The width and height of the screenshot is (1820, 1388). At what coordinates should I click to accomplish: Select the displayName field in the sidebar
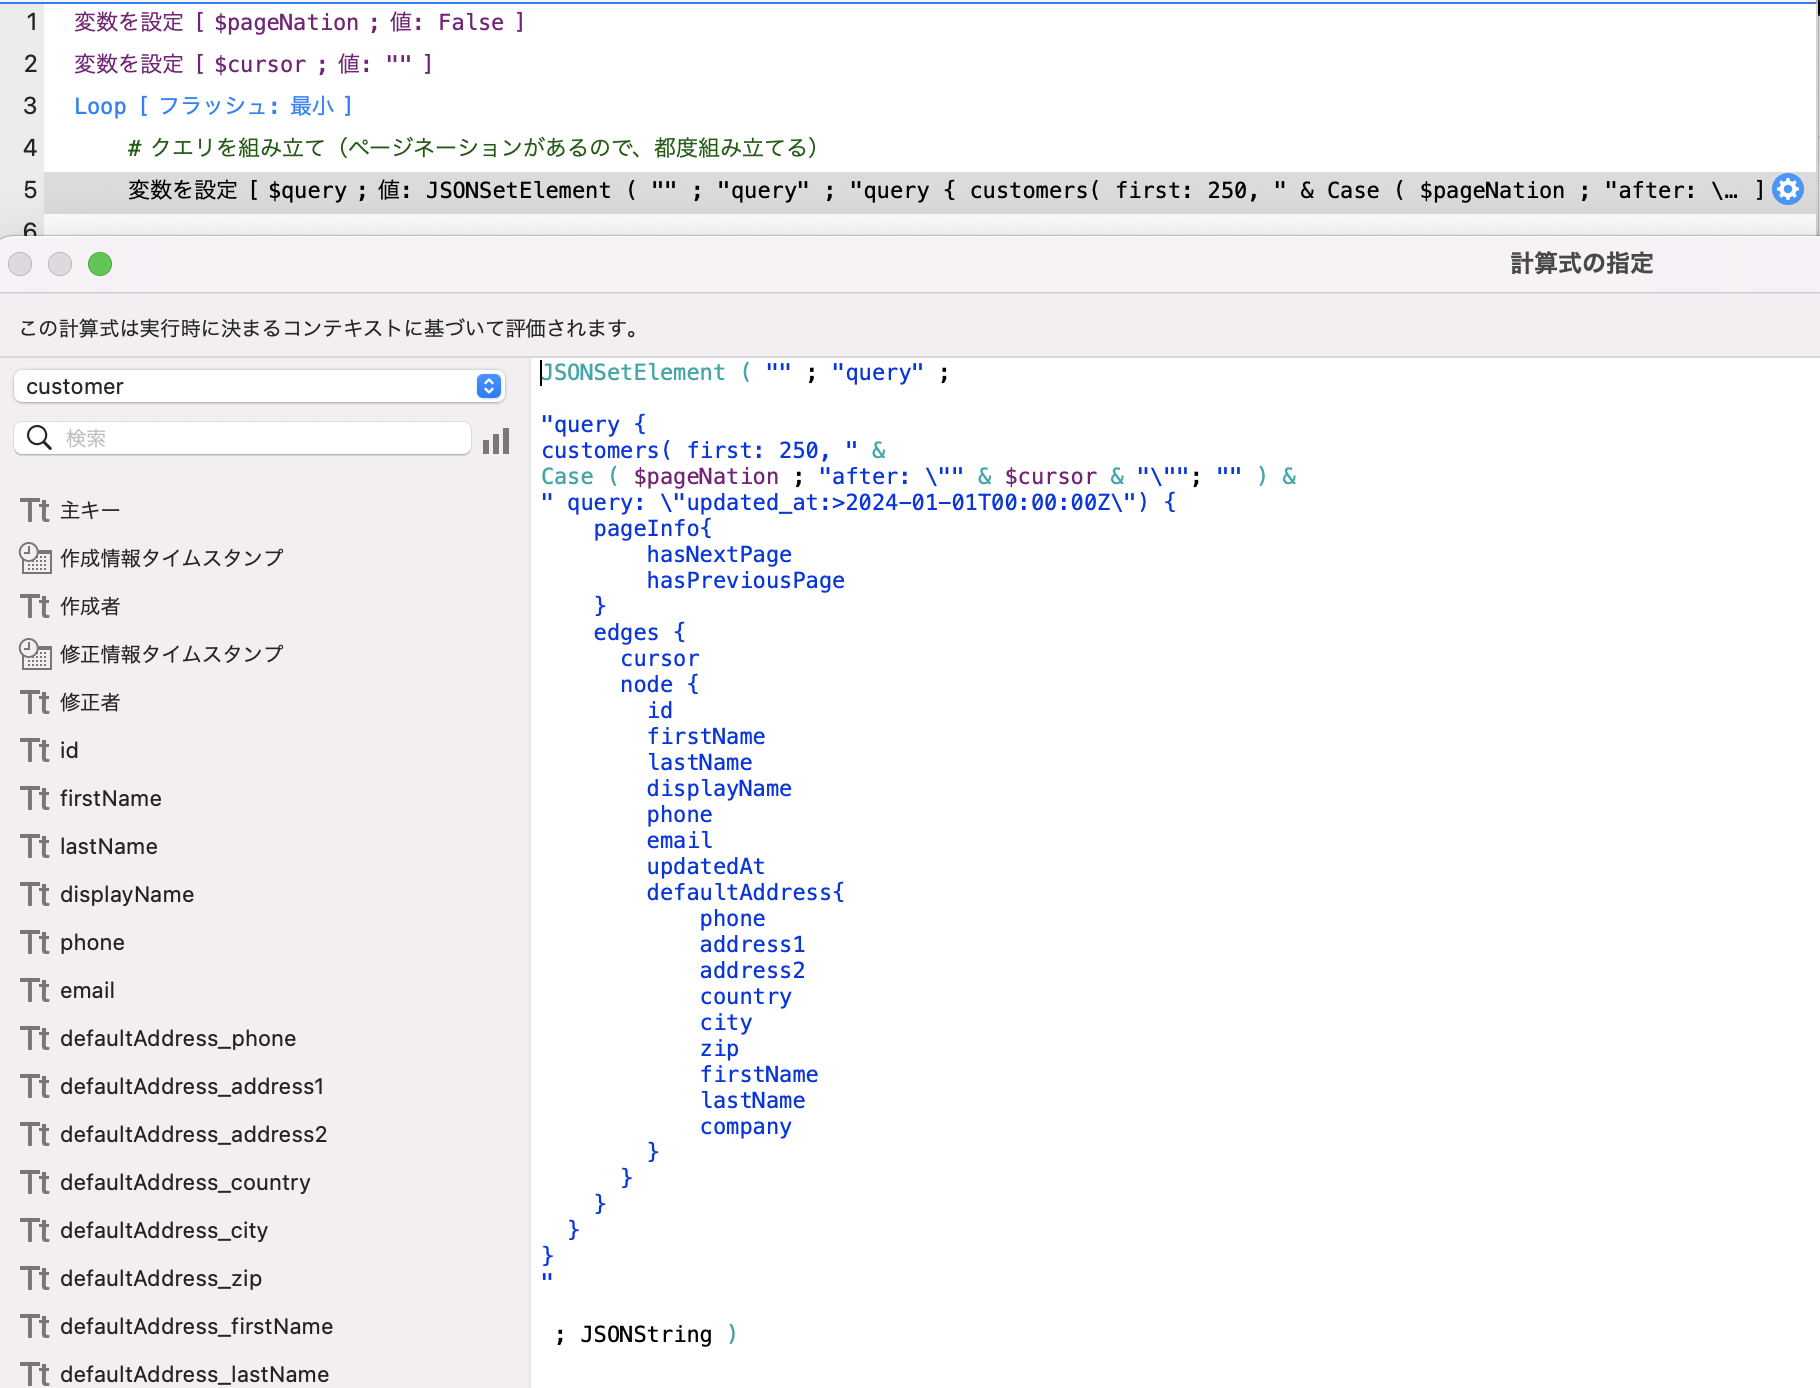pos(126,893)
